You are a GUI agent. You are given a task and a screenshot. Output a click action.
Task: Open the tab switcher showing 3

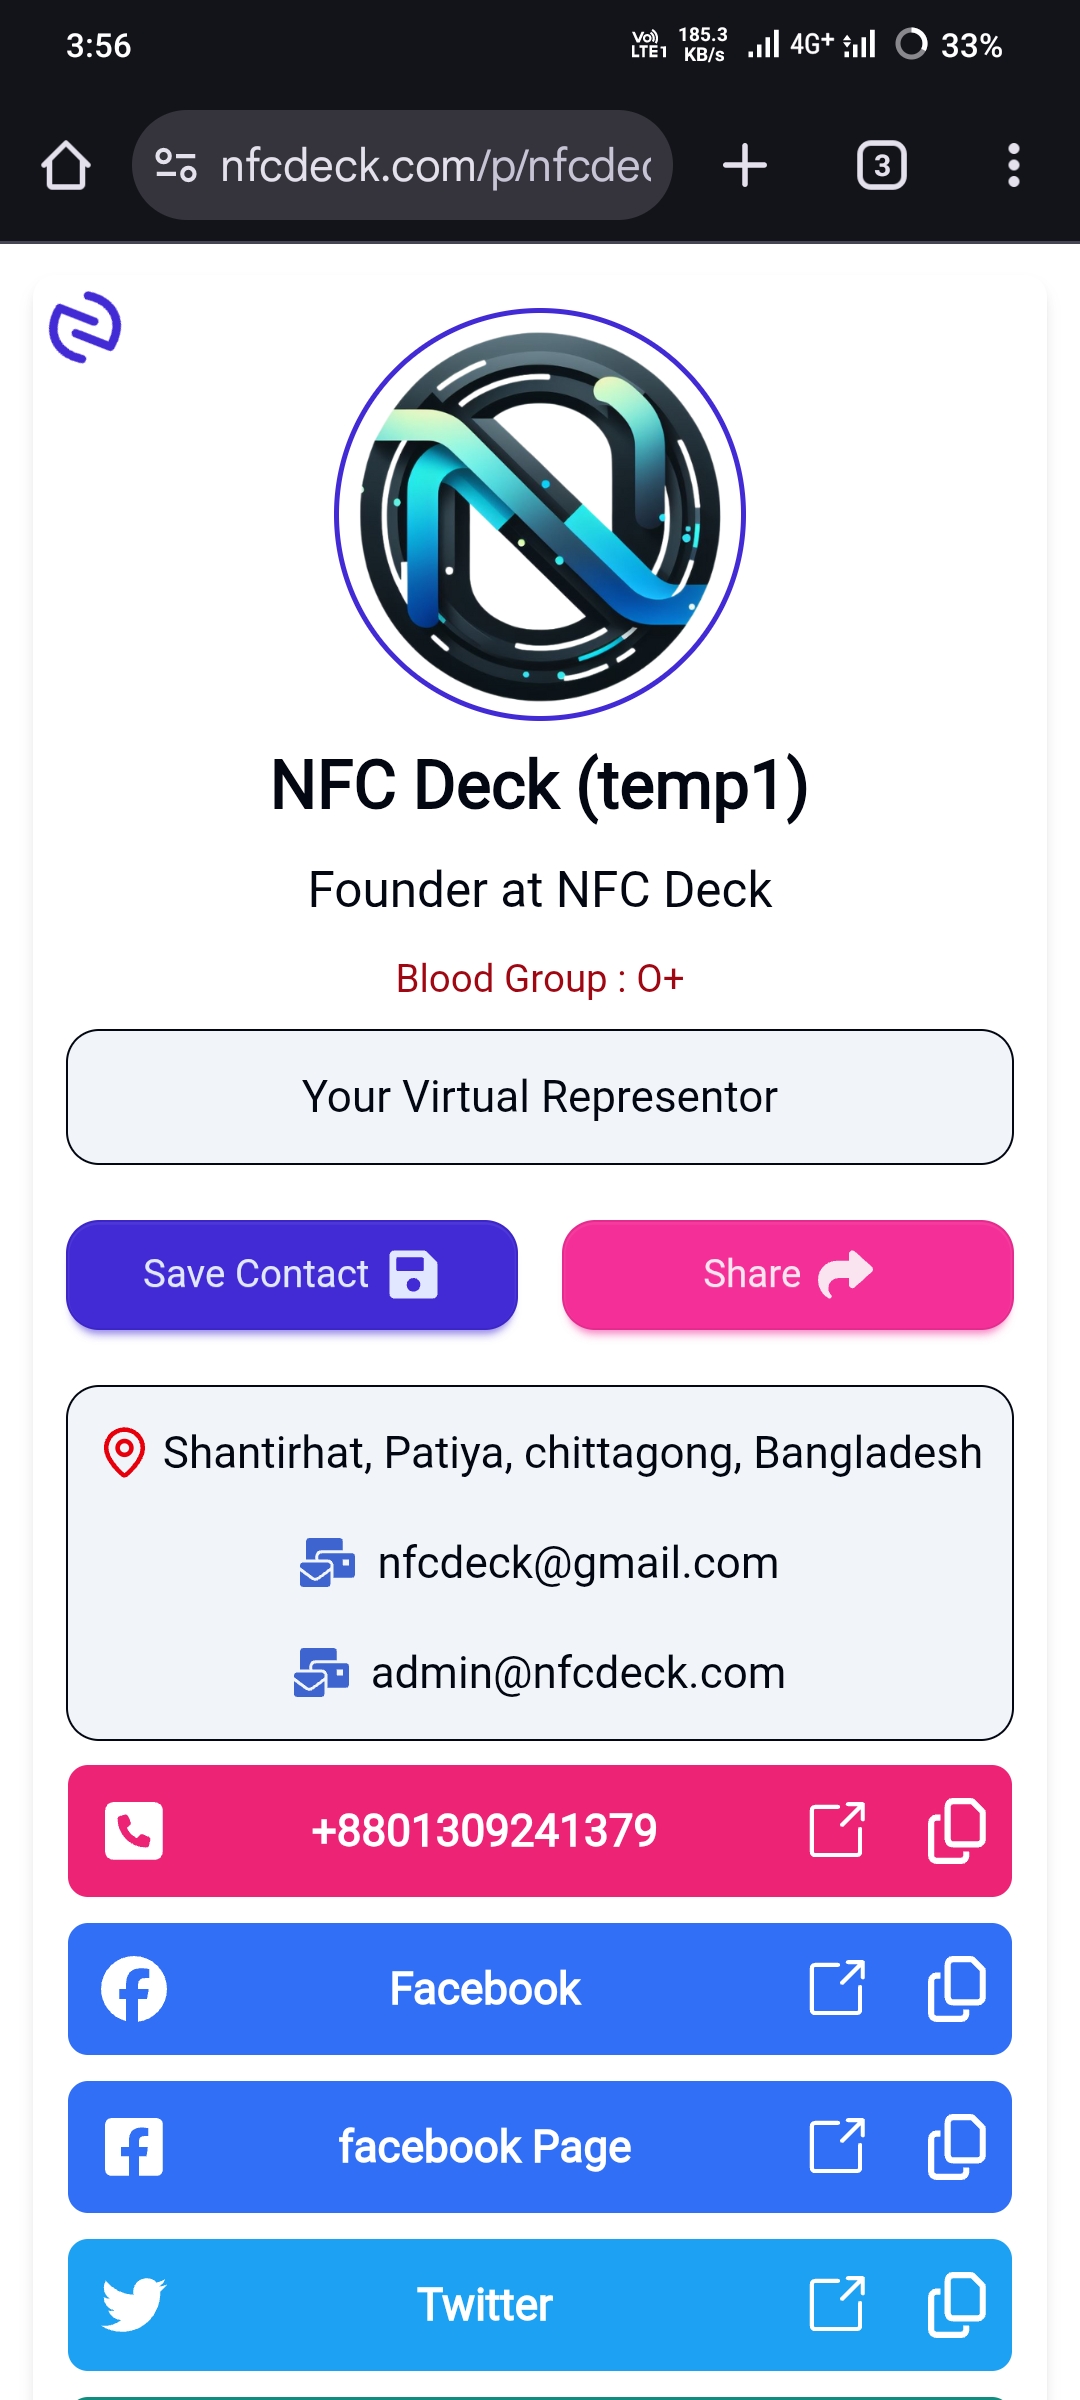point(881,165)
